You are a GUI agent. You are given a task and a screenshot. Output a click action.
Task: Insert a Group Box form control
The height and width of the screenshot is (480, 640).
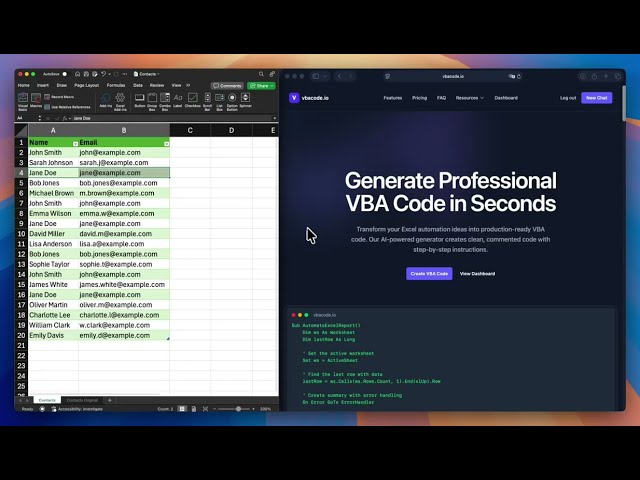tap(152, 98)
